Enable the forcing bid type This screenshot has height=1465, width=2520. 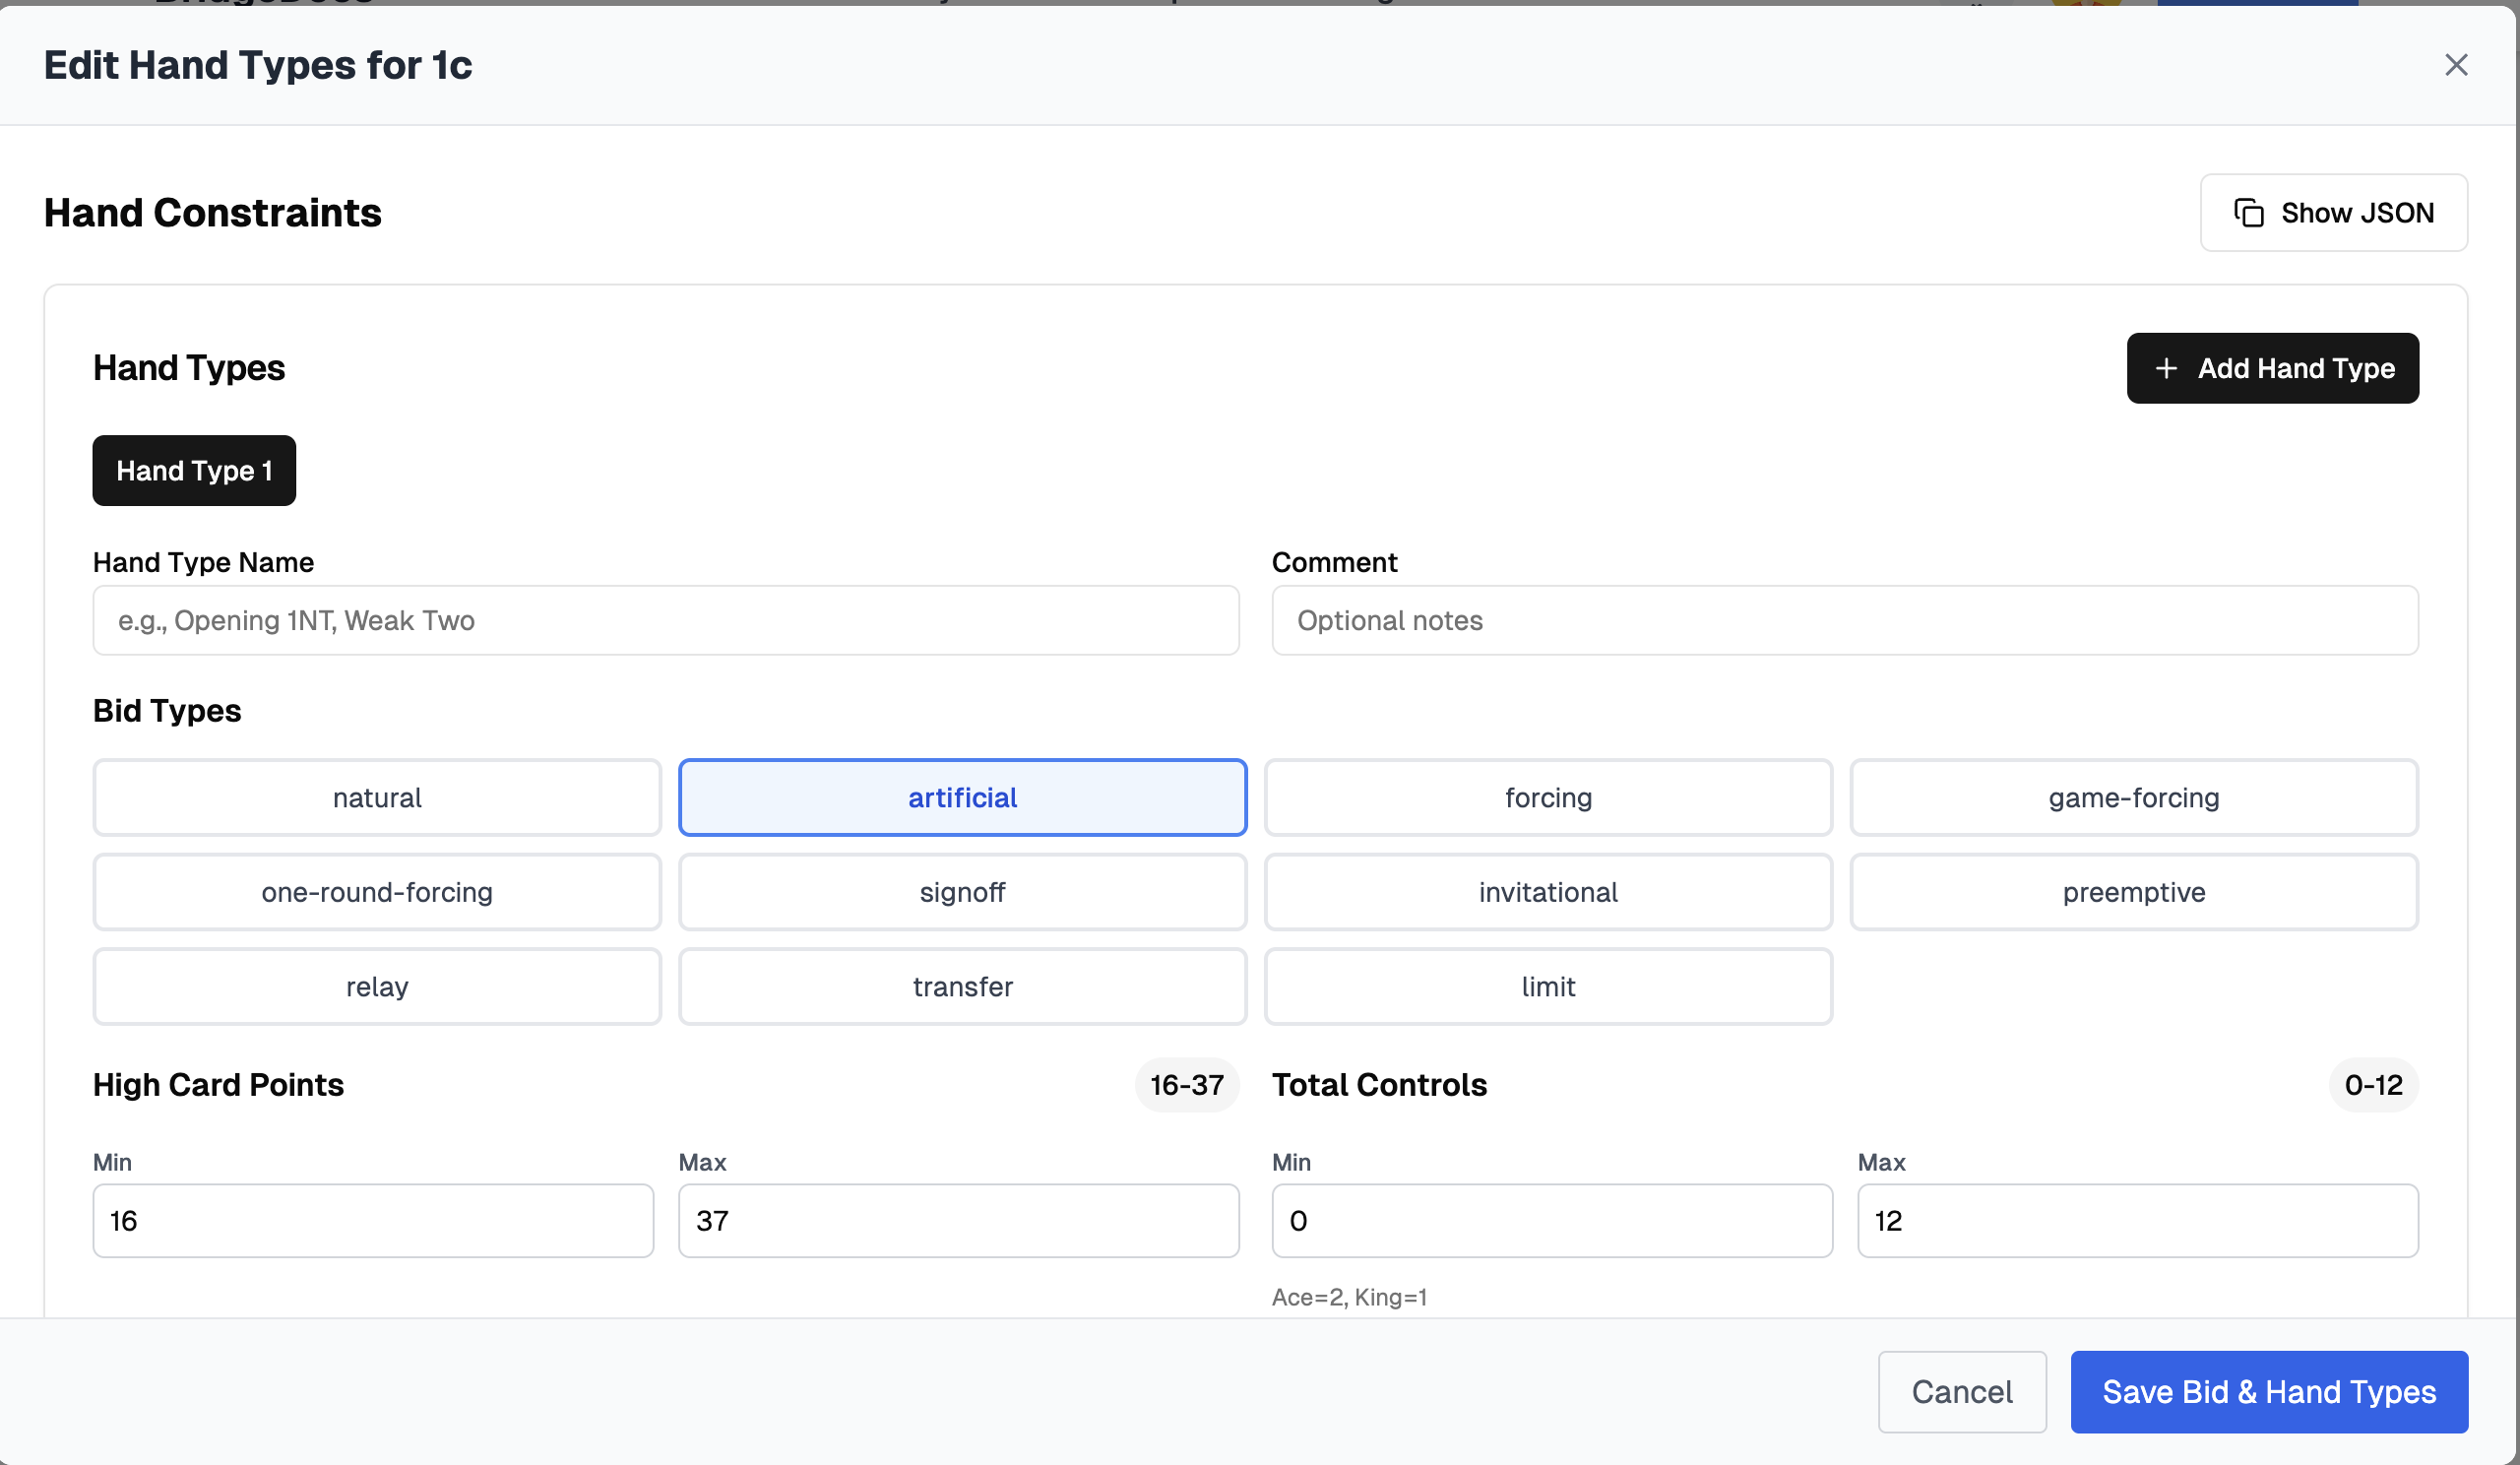[x=1547, y=798]
